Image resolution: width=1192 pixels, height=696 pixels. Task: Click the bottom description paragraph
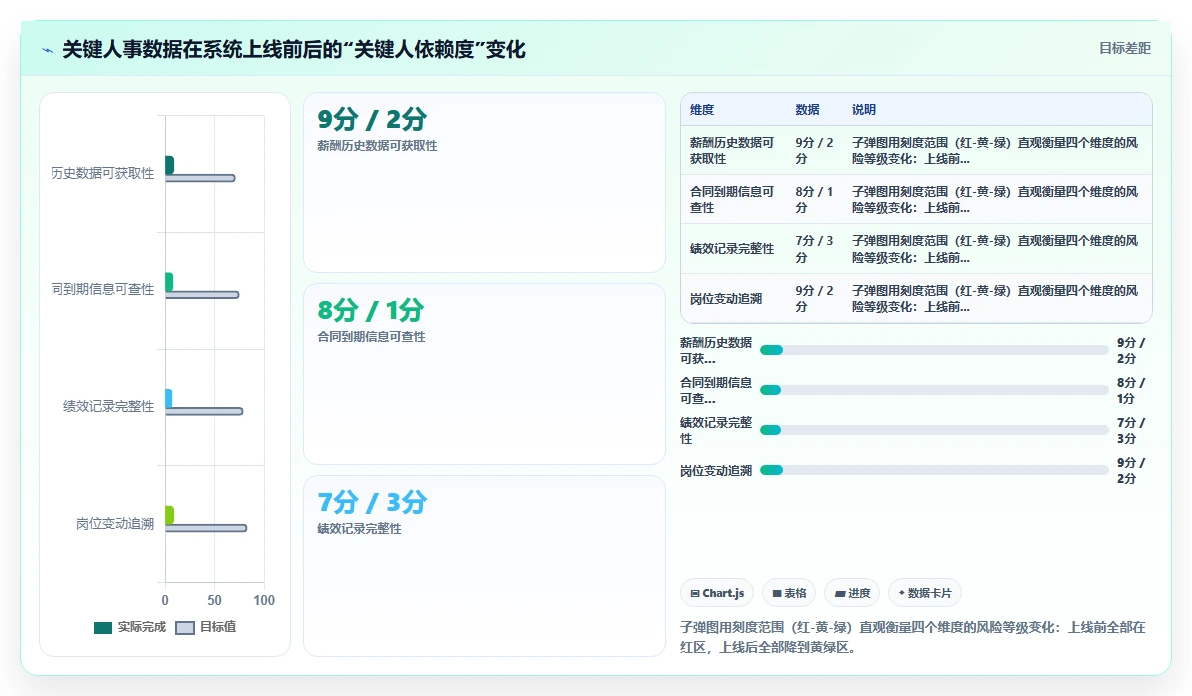tap(912, 637)
